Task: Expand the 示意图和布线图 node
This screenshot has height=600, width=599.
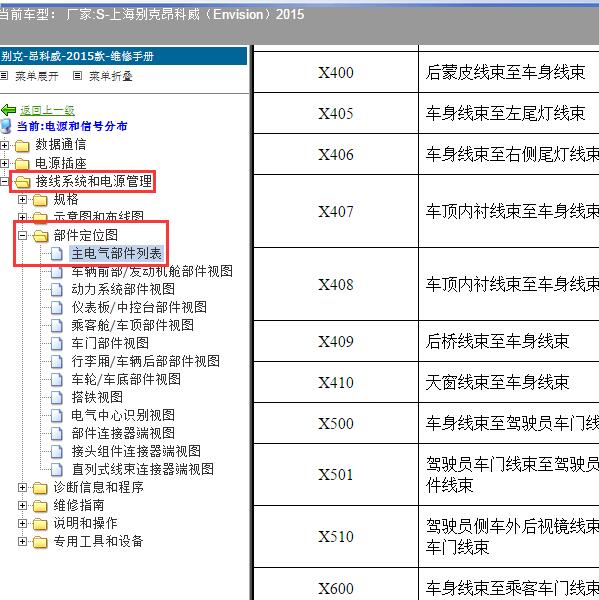Action: click(22, 217)
